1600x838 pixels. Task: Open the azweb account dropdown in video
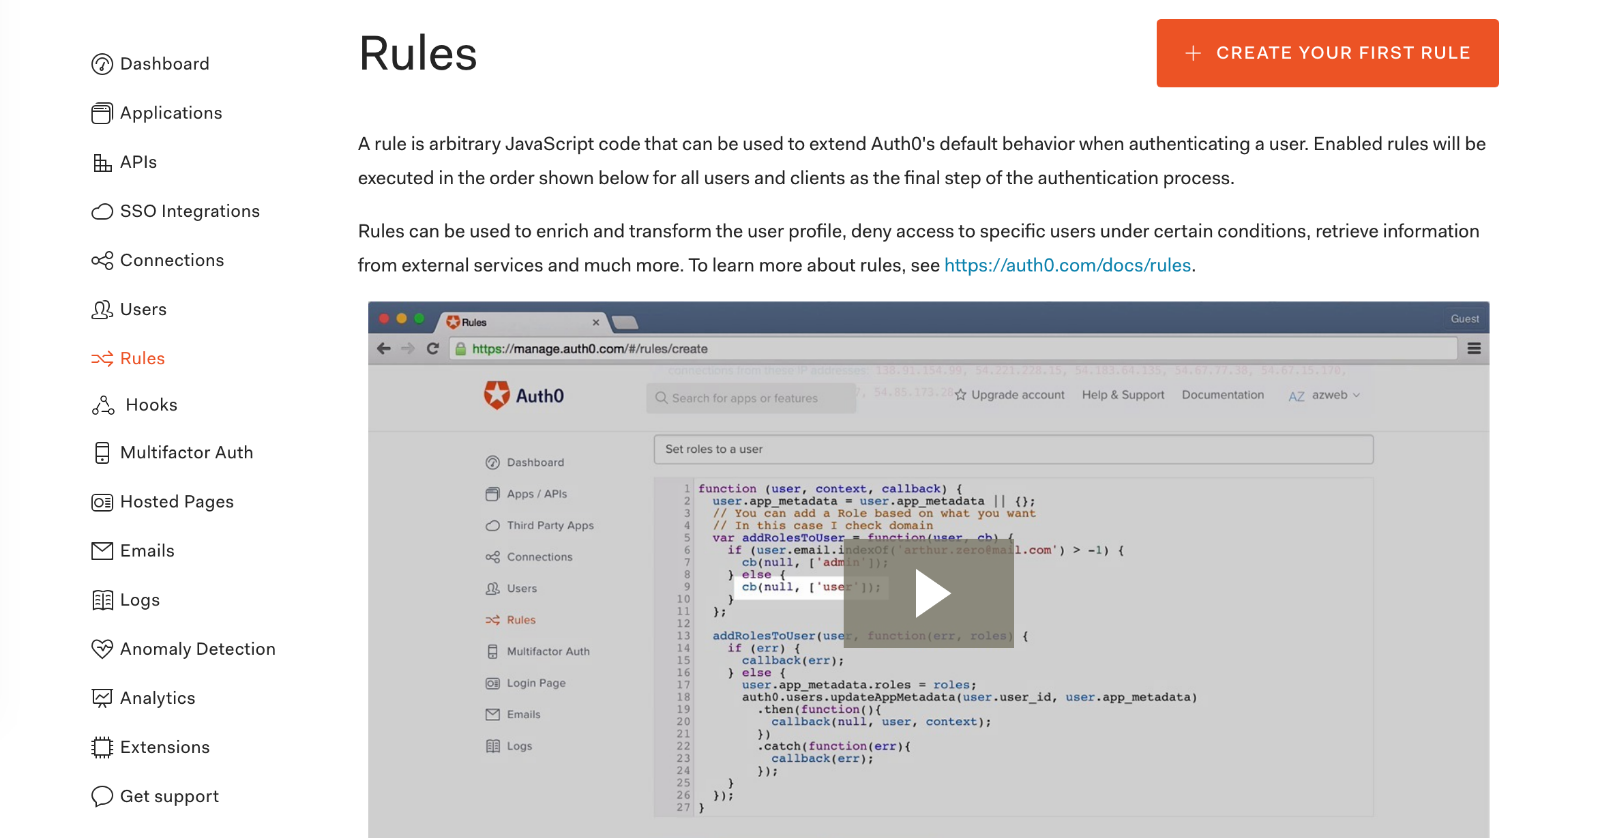(1324, 395)
